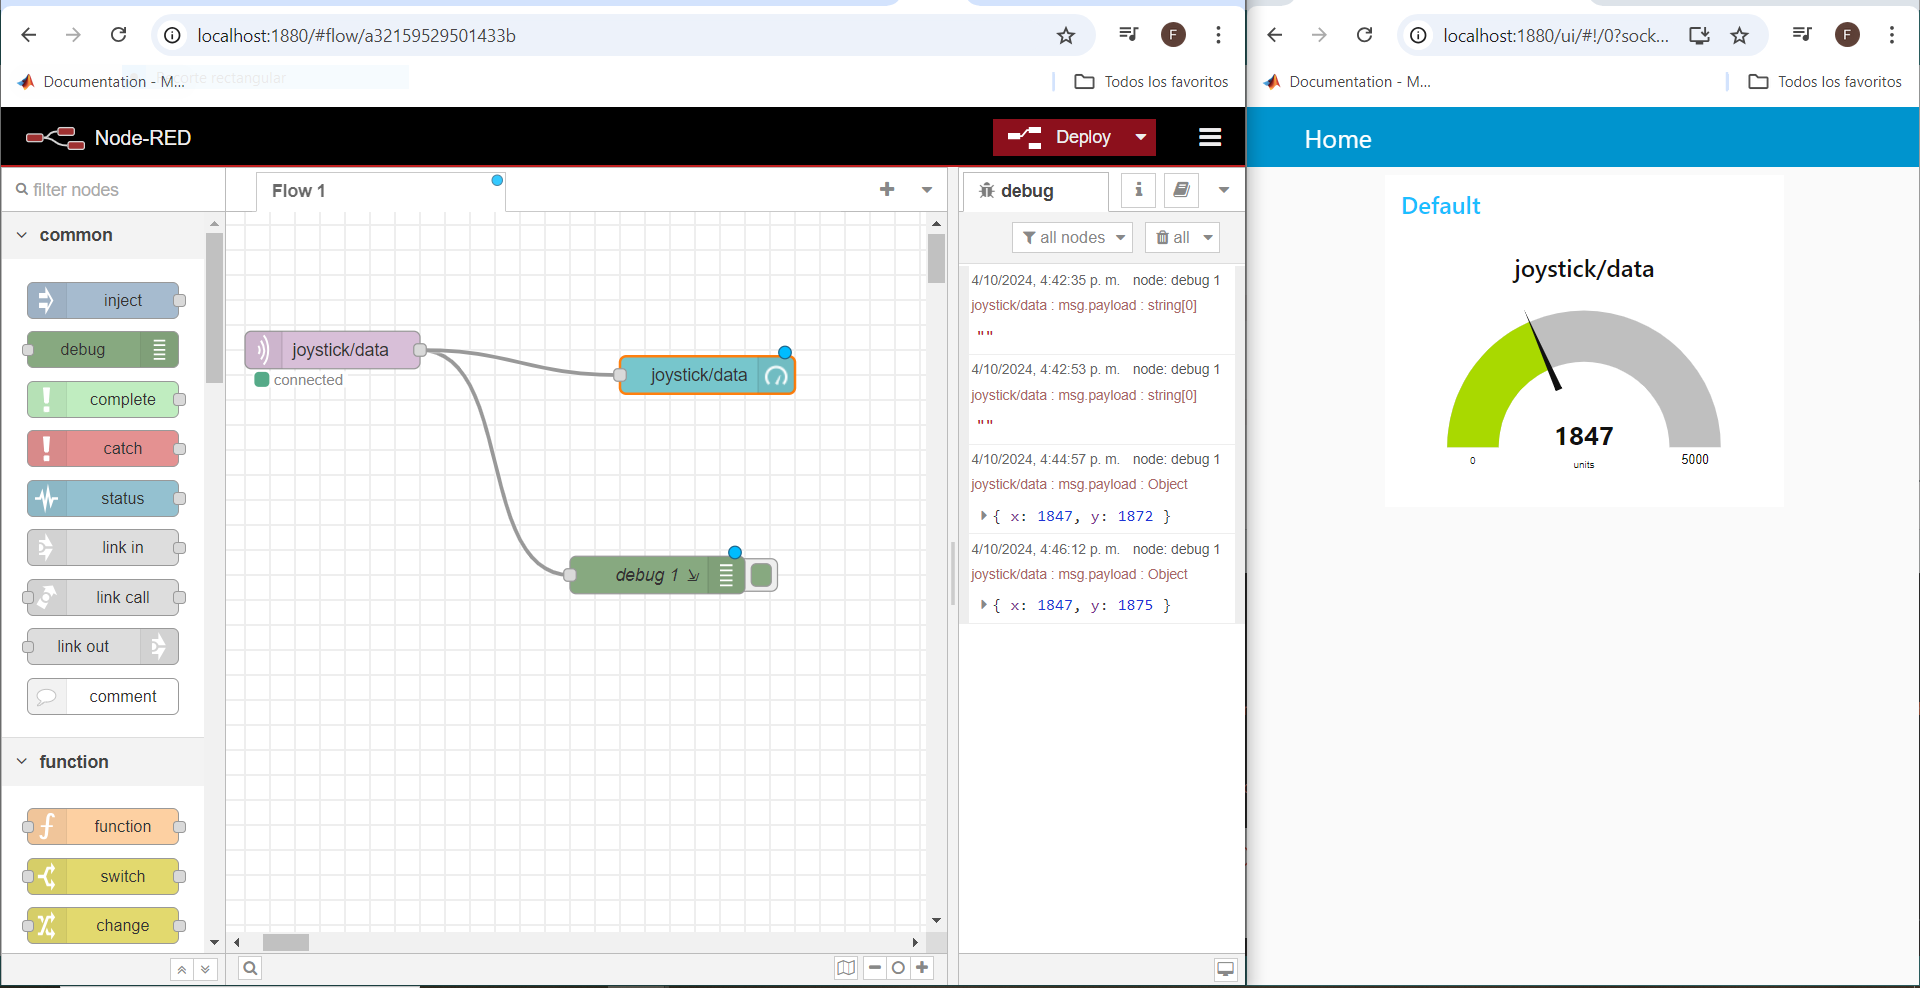Click the Deploy button
This screenshot has width=1920, height=988.
(x=1059, y=137)
